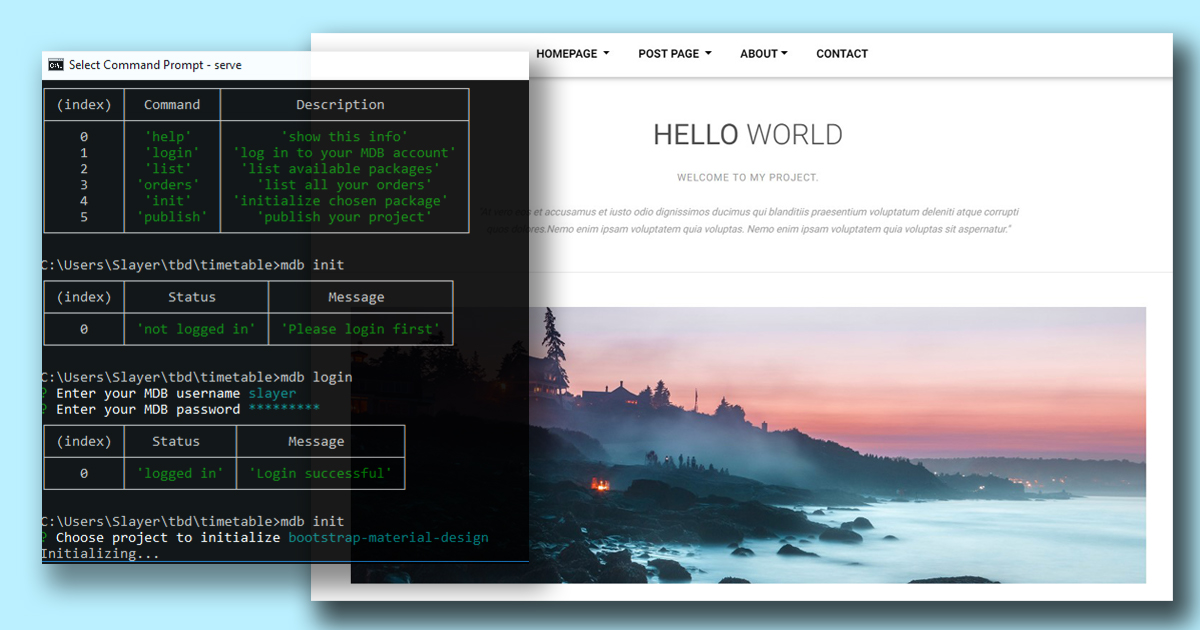
Task: Click 'publish your project' description
Action: pos(344,217)
